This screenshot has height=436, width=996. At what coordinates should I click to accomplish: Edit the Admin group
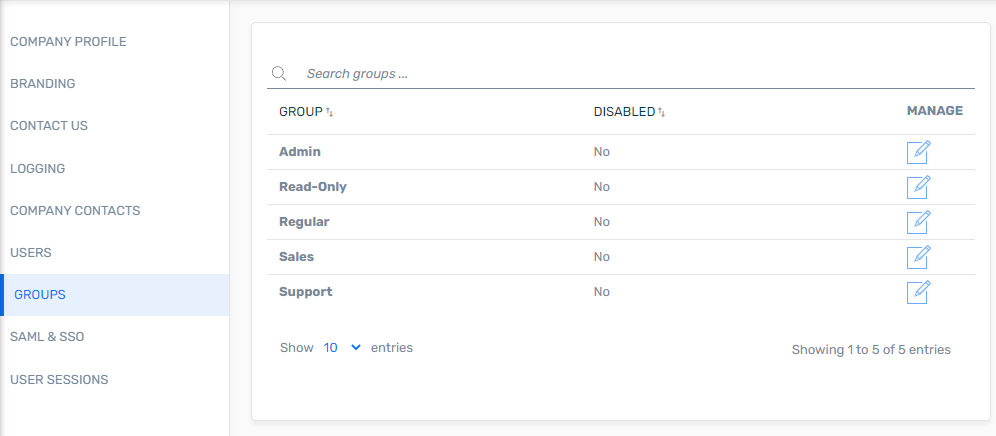point(919,153)
